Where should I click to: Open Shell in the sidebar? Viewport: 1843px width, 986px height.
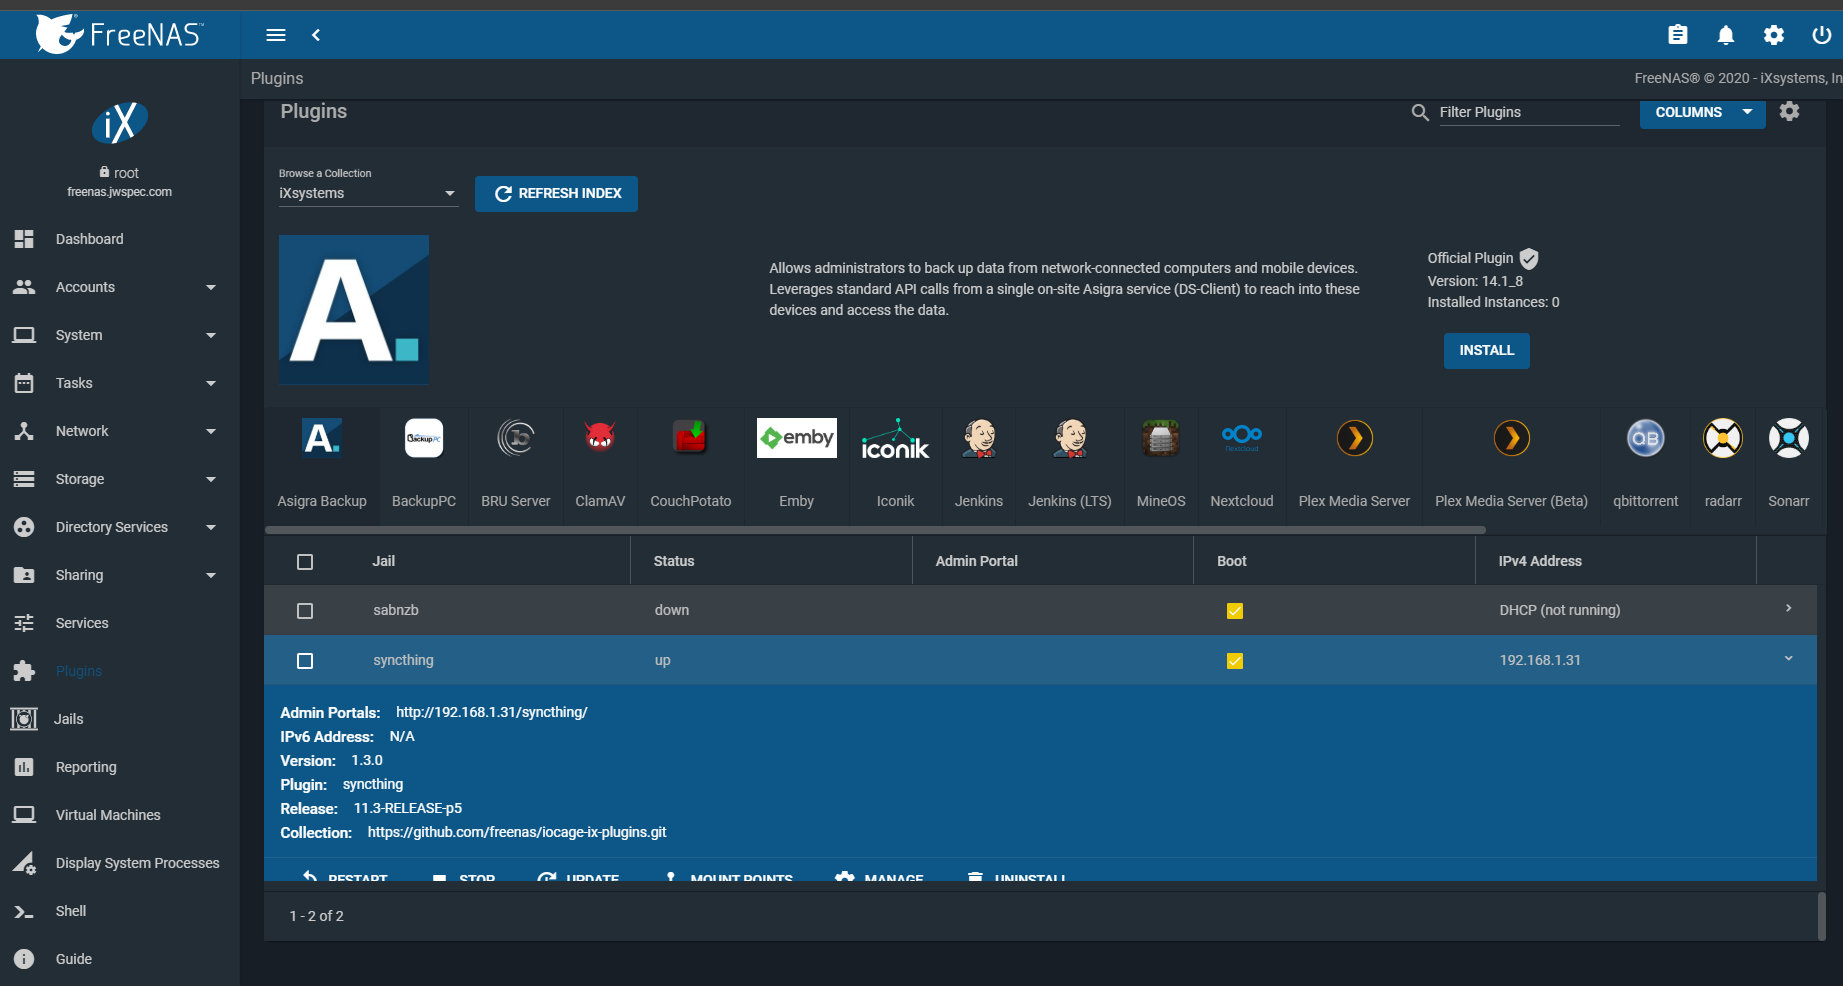click(x=120, y=911)
